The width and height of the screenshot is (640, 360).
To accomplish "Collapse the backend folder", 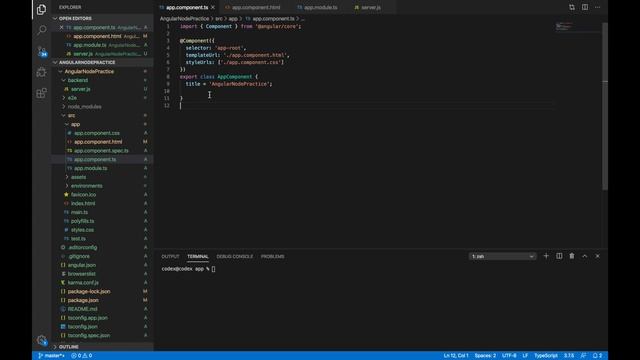I will coord(64,80).
